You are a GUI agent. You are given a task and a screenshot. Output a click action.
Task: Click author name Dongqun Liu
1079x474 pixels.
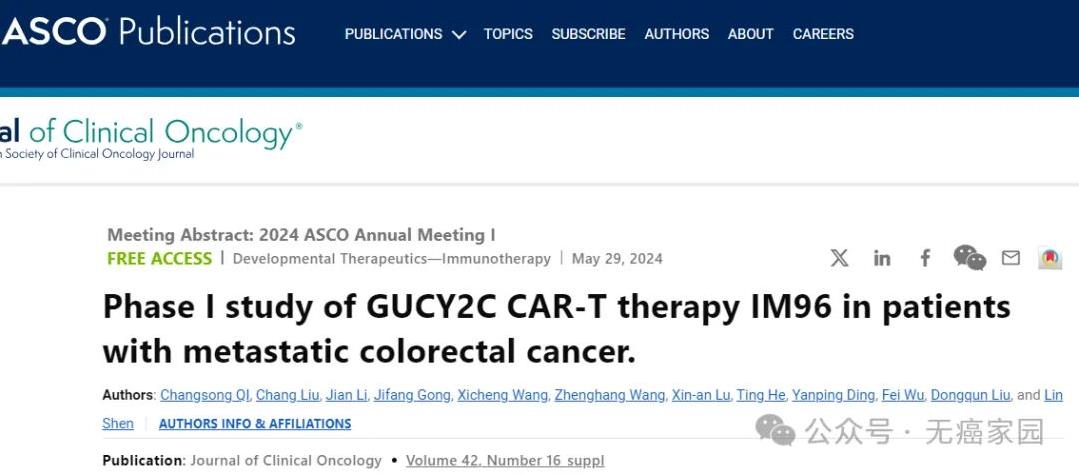971,395
